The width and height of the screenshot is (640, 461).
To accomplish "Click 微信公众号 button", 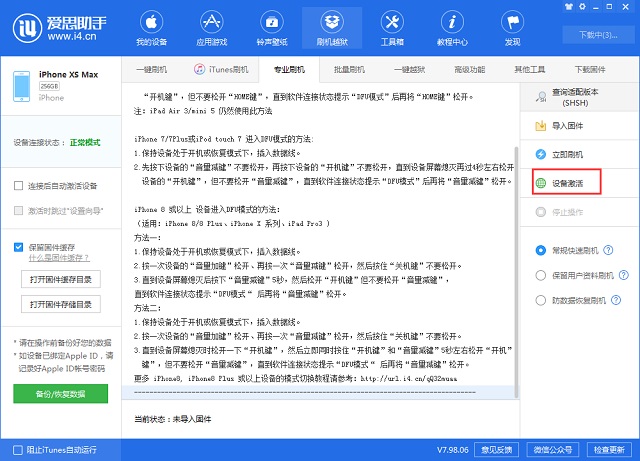I will click(x=553, y=450).
